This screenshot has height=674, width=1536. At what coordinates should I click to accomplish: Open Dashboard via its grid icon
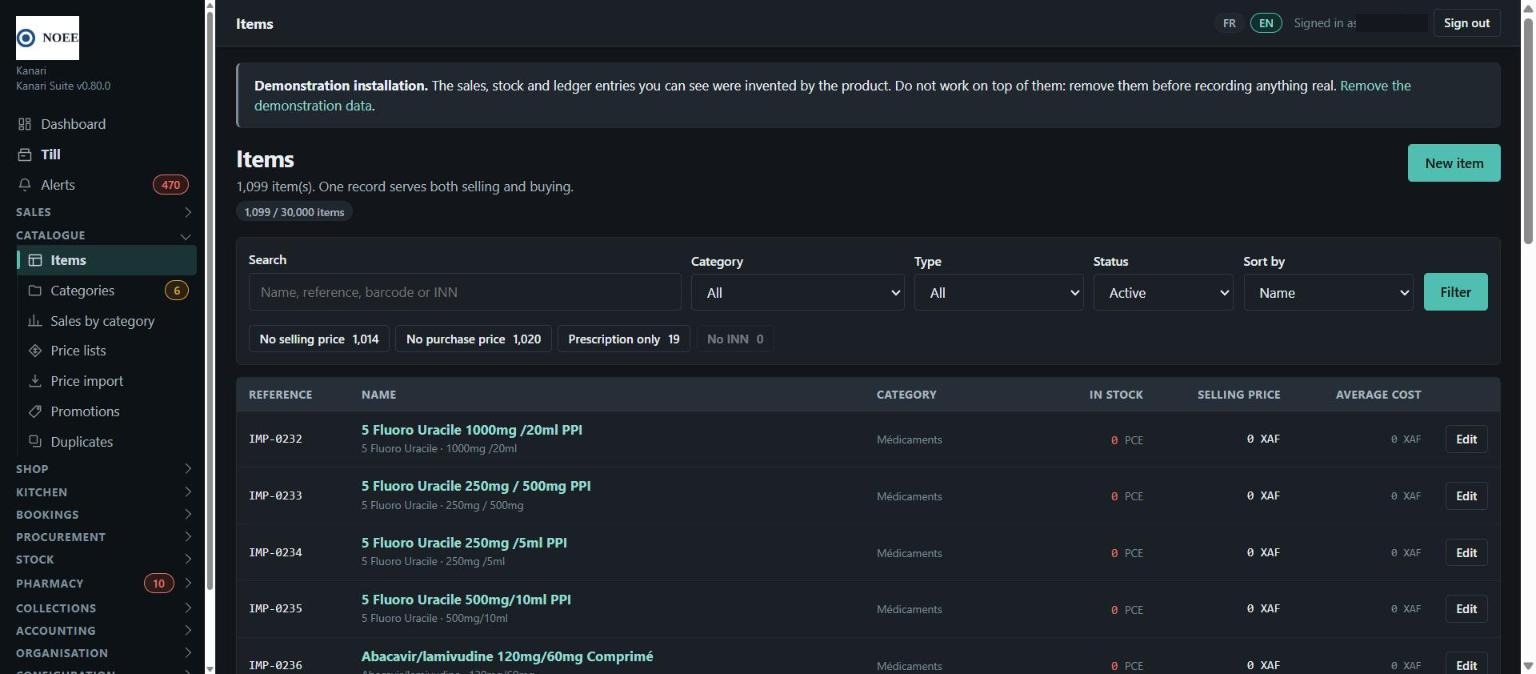click(x=25, y=124)
